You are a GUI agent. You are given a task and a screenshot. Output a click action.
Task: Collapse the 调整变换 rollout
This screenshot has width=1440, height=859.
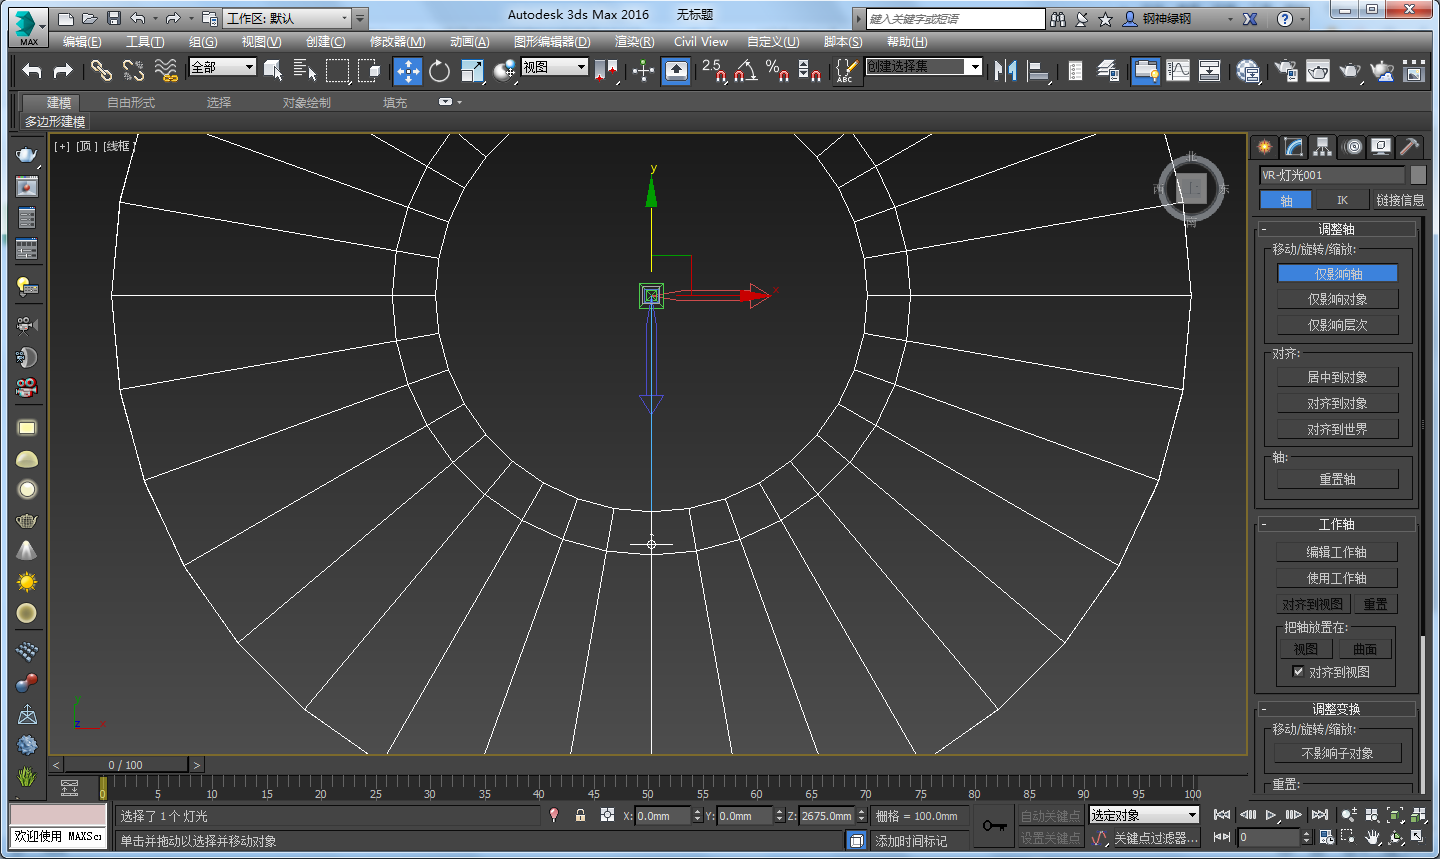click(x=1336, y=709)
